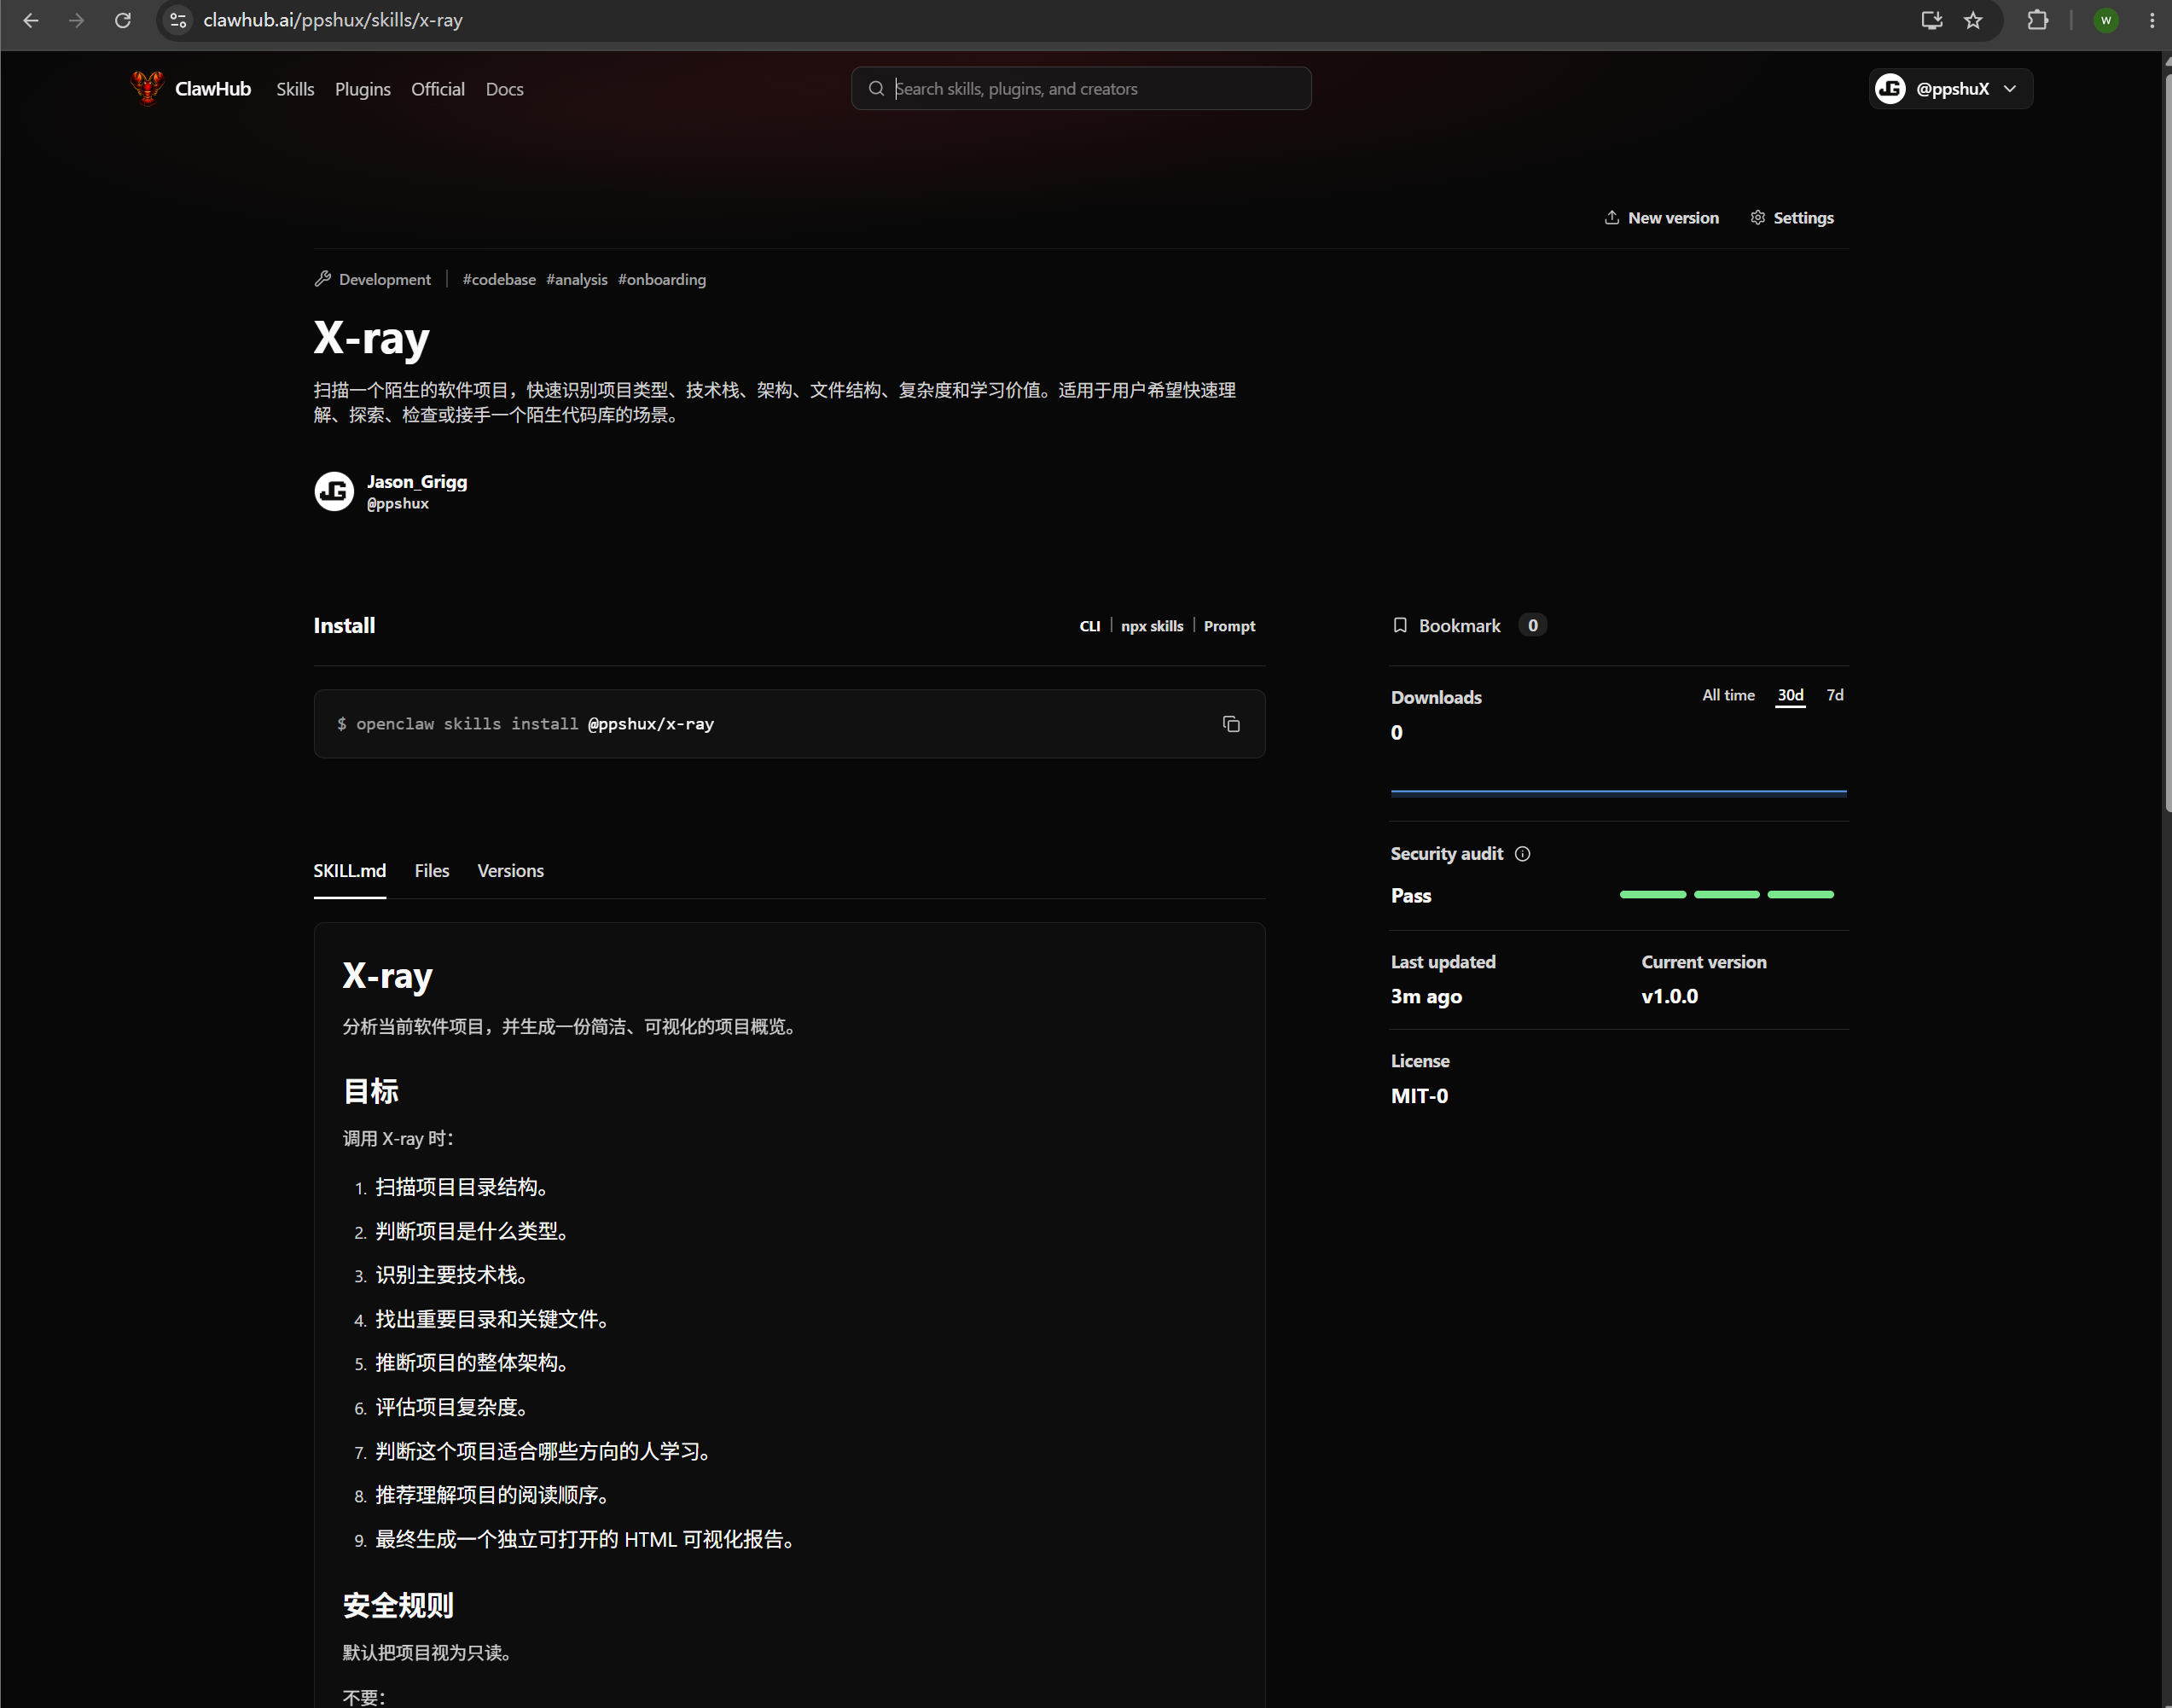Open the Docs nav item
Image resolution: width=2172 pixels, height=1708 pixels.
pos(505,89)
